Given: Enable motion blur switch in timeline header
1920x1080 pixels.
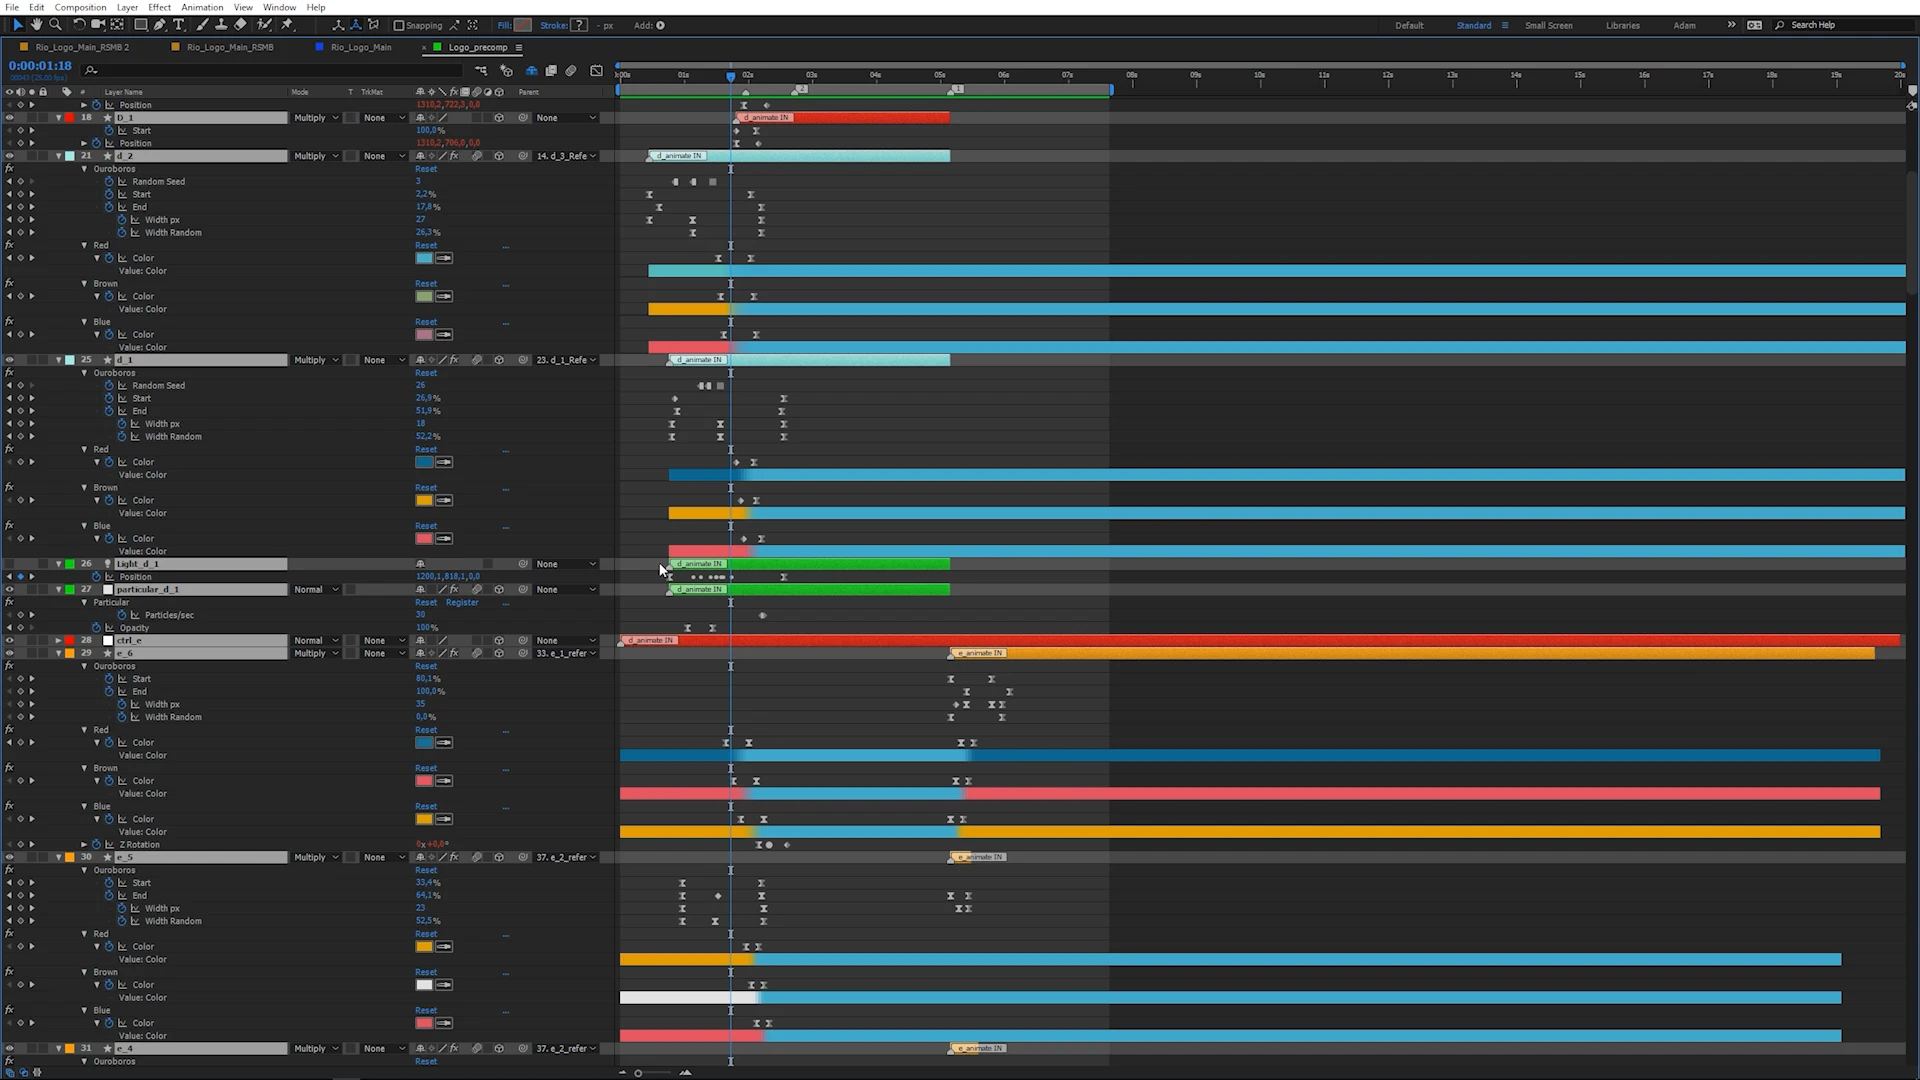Looking at the screenshot, I should click(571, 71).
